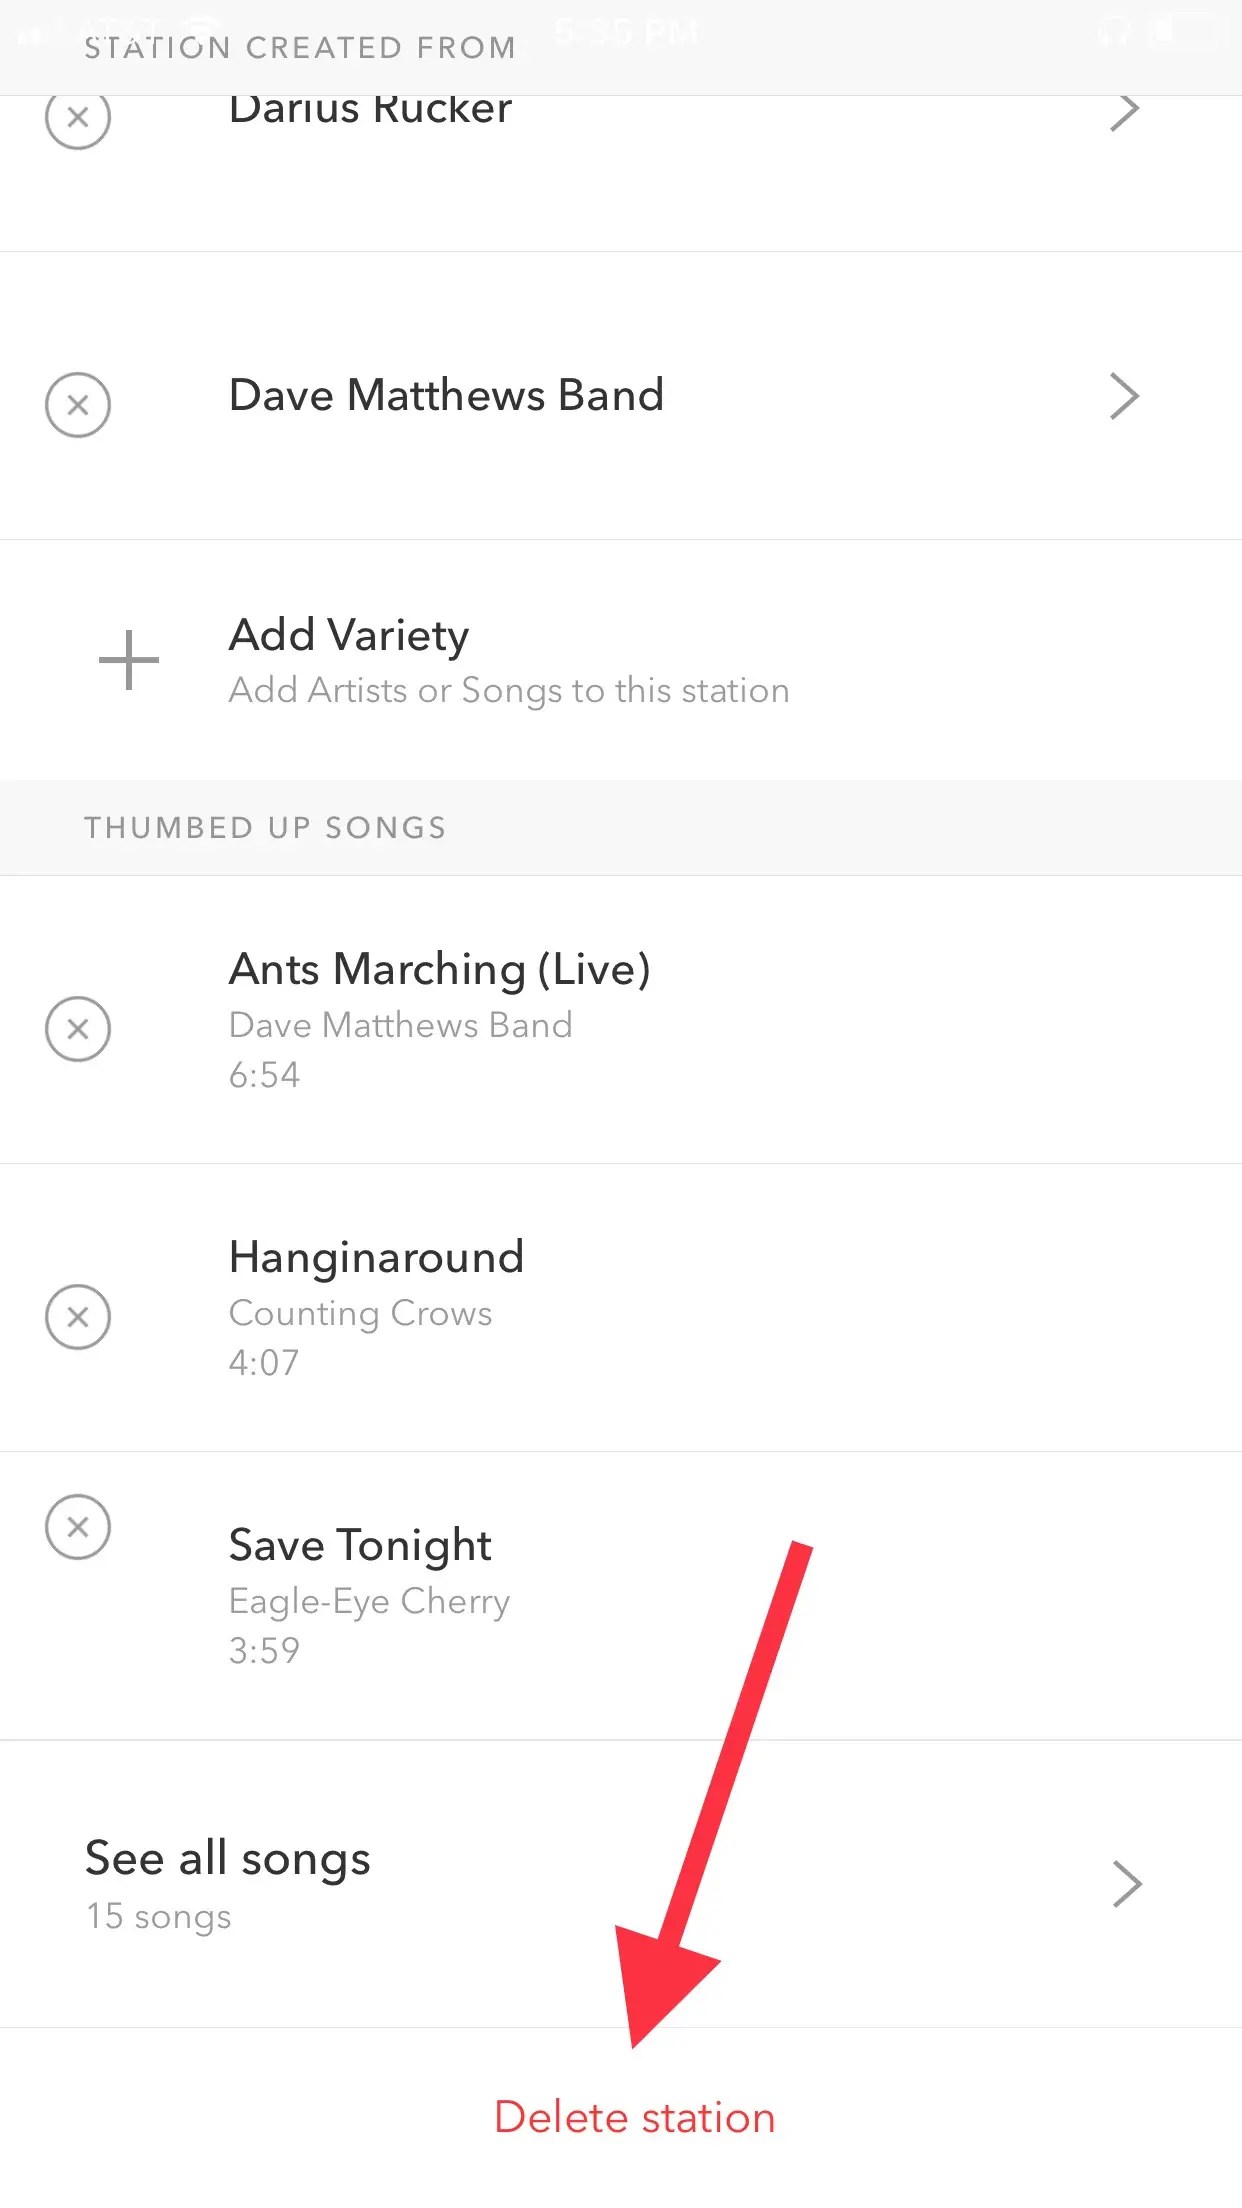The width and height of the screenshot is (1242, 2208).
Task: Select the Dave Matthews Band seed row
Action: point(621,396)
